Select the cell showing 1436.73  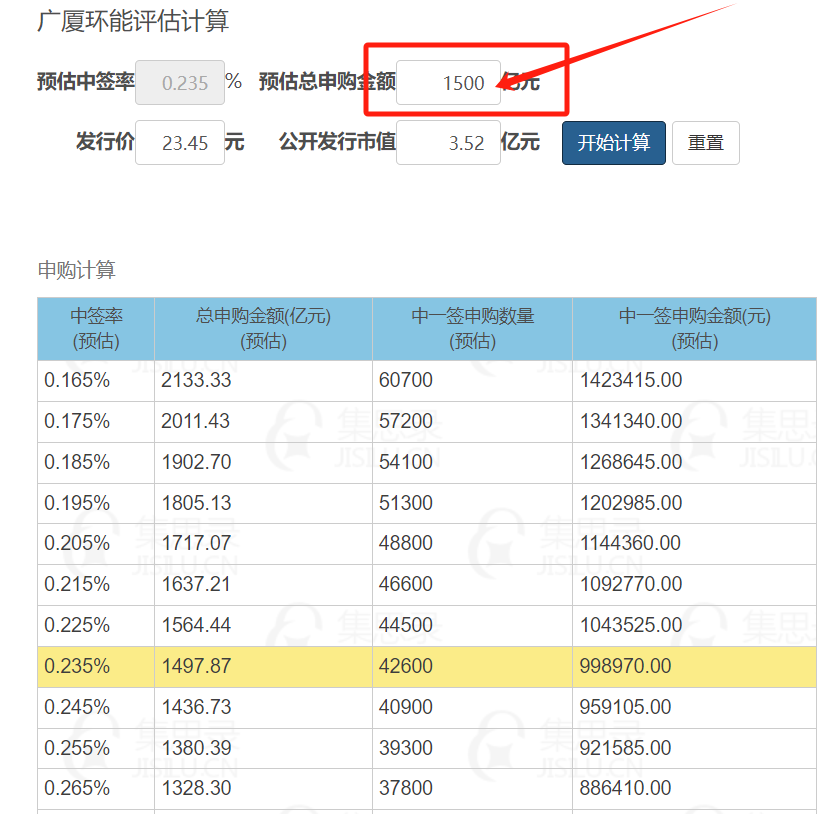pos(263,707)
